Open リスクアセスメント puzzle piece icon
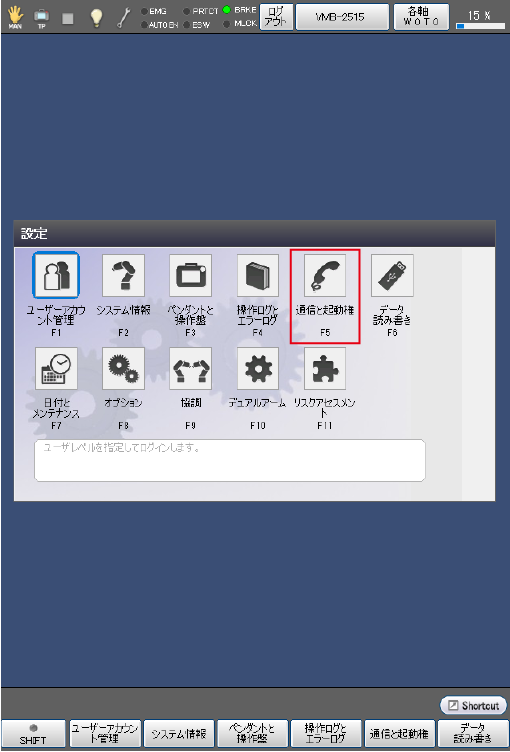This screenshot has width=510, height=752. pyautogui.click(x=325, y=368)
